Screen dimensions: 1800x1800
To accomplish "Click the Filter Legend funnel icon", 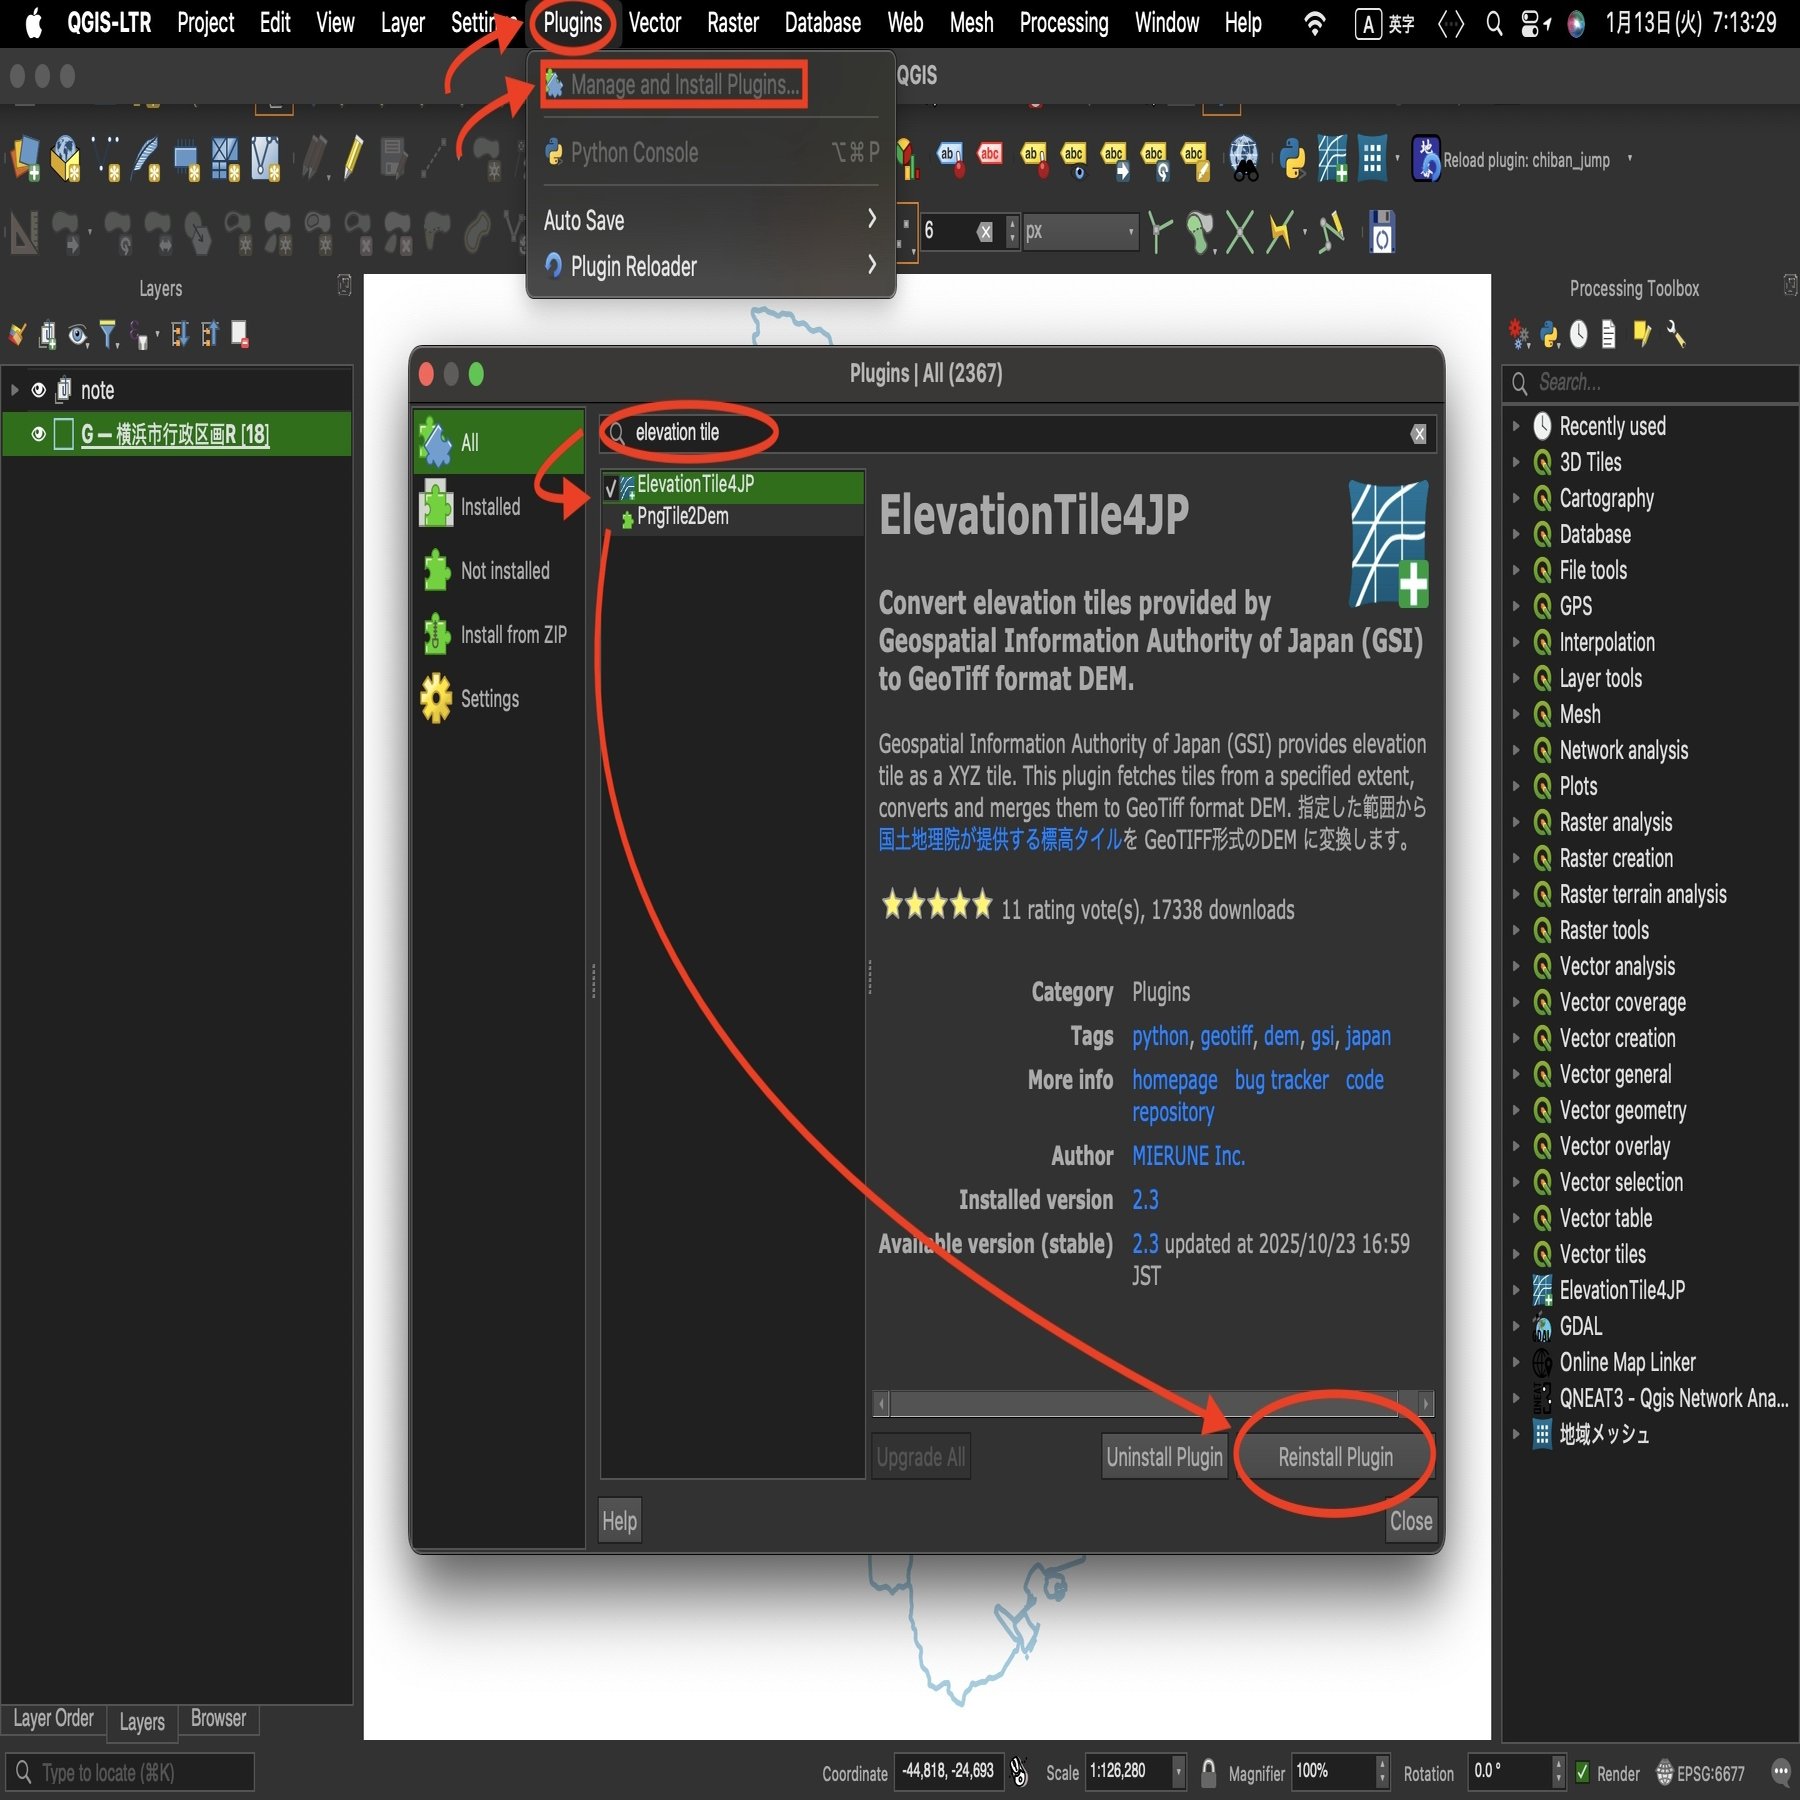I will click(x=109, y=334).
